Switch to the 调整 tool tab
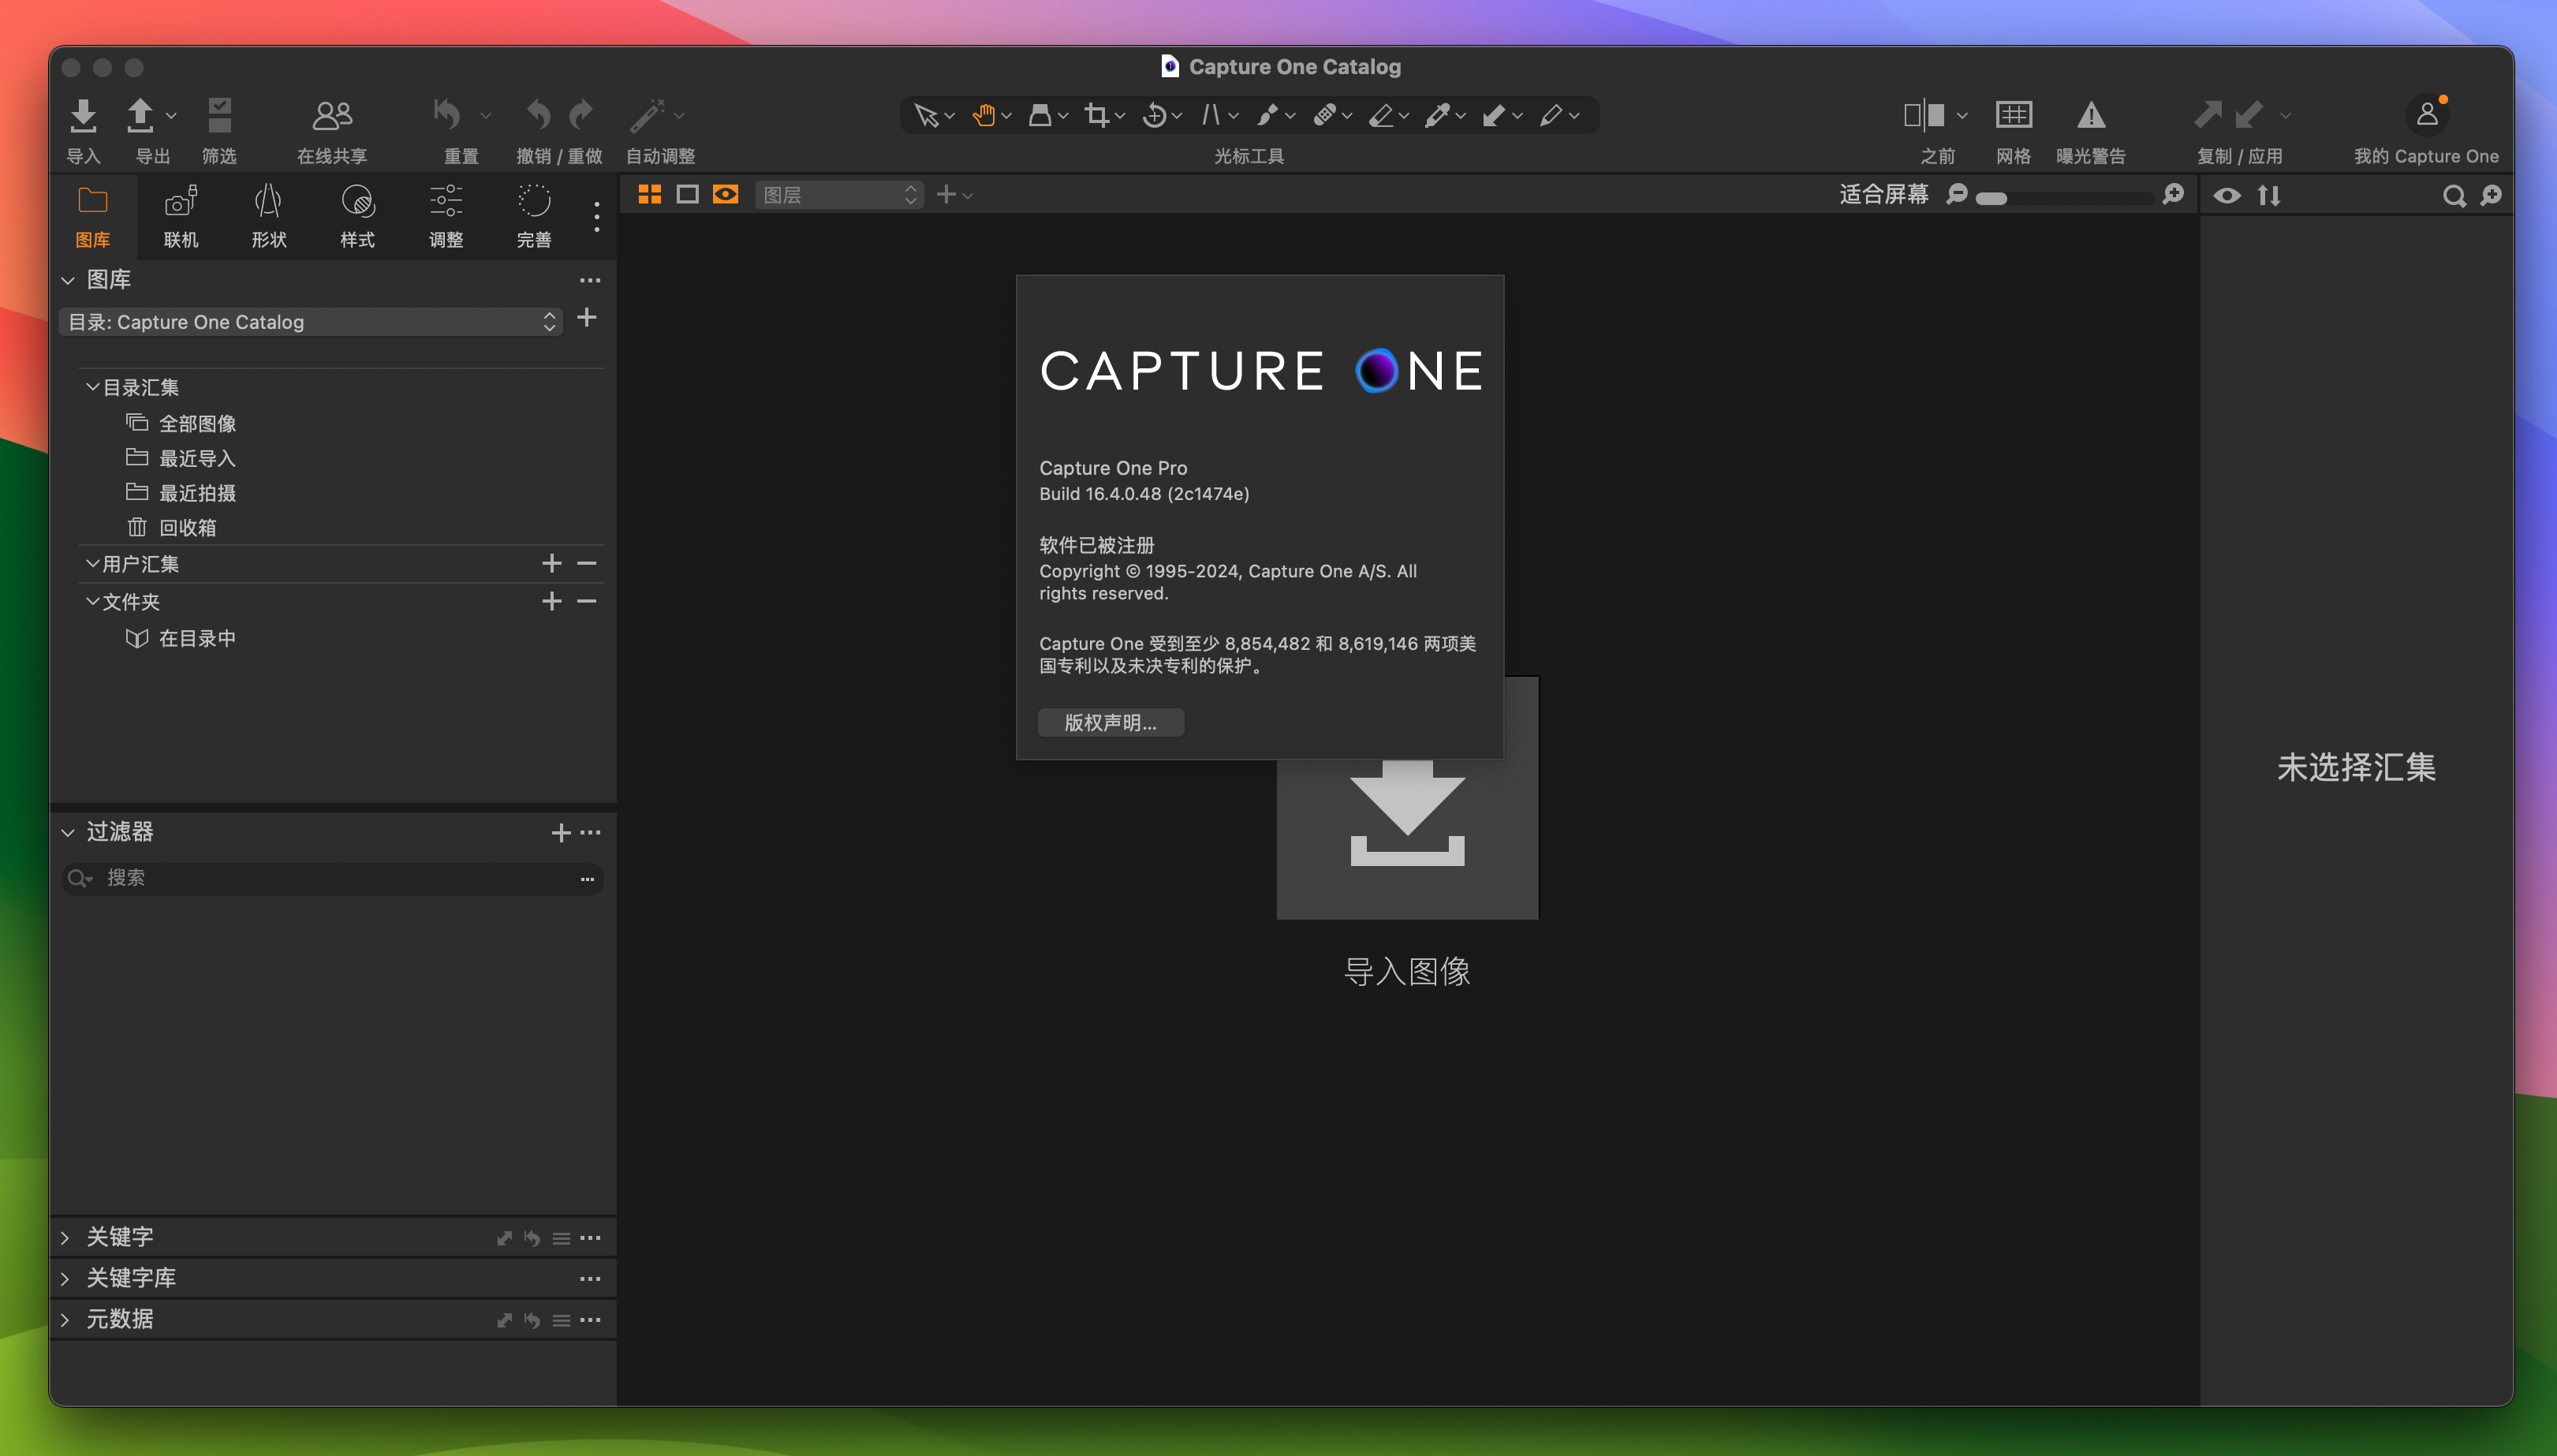Image resolution: width=2557 pixels, height=1456 pixels. [x=446, y=216]
